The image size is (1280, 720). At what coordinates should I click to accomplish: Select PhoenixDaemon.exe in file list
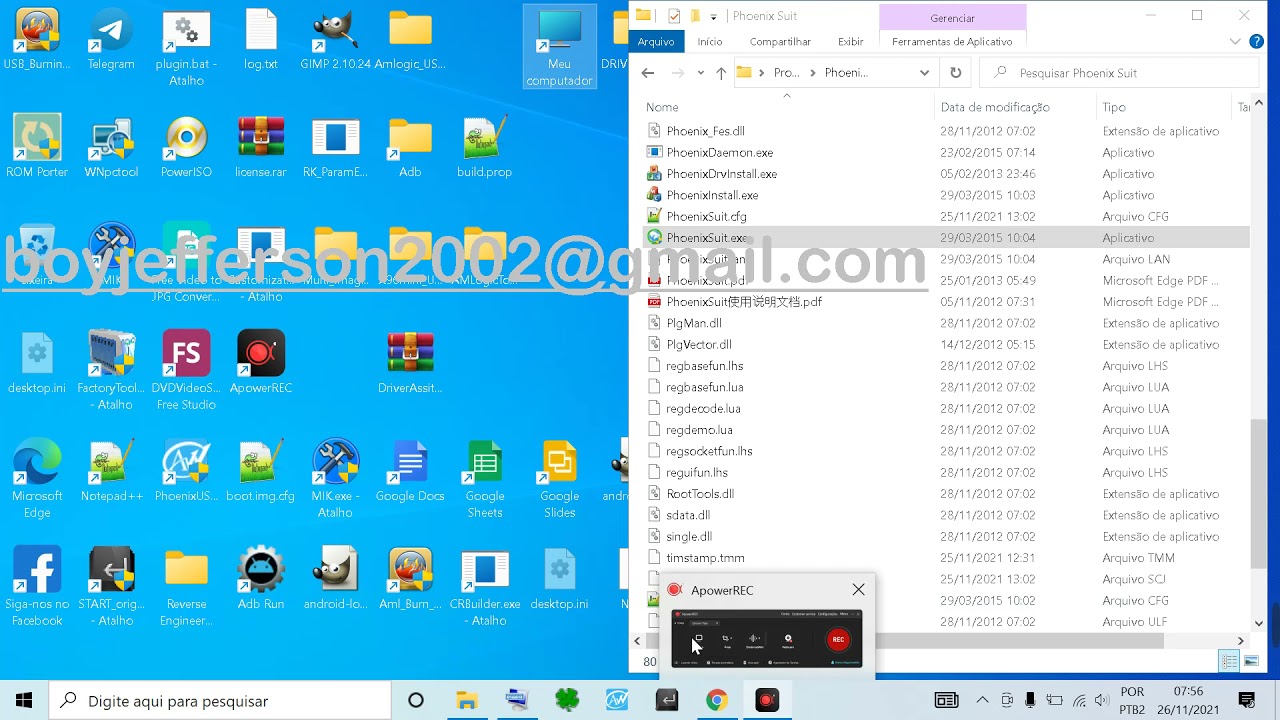coord(719,152)
